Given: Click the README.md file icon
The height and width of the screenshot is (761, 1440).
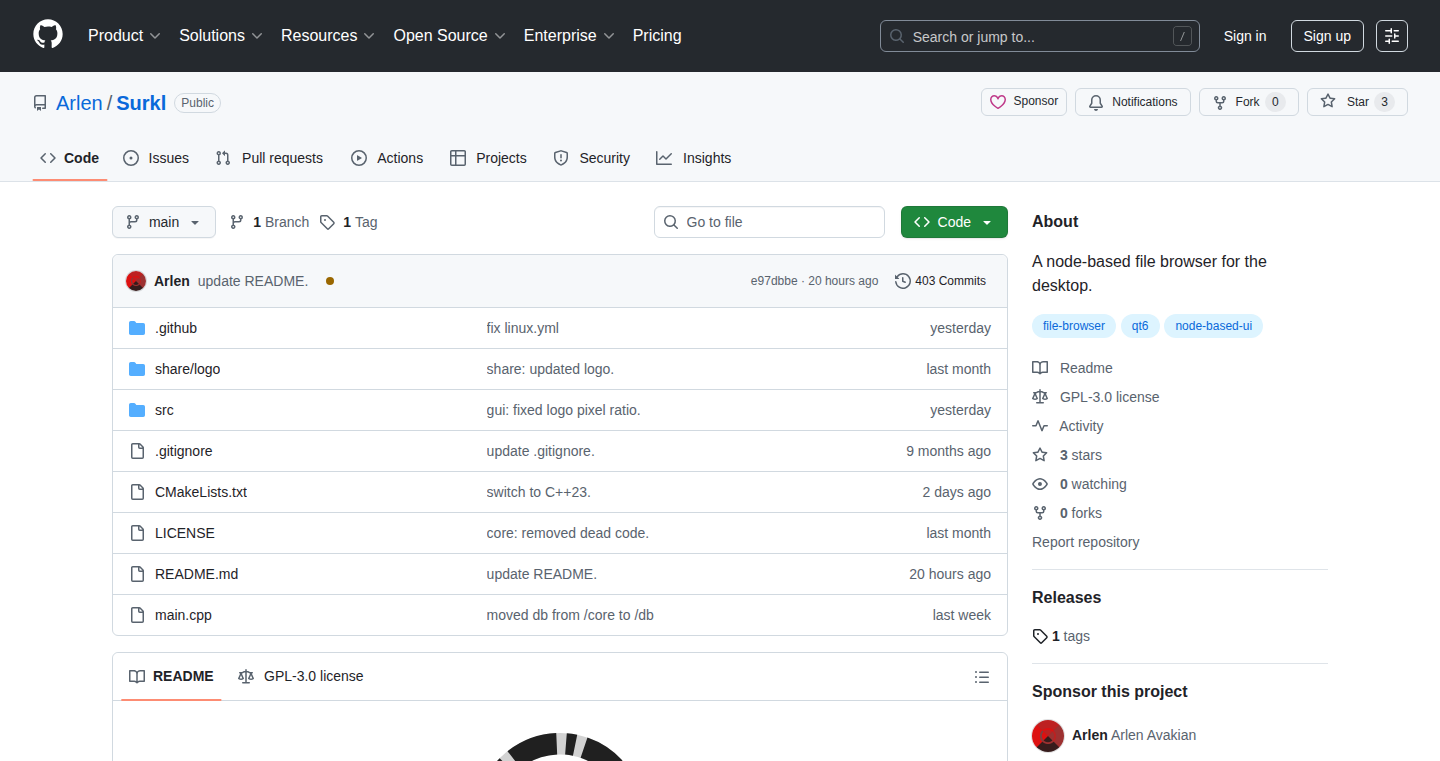Looking at the screenshot, I should coord(137,574).
